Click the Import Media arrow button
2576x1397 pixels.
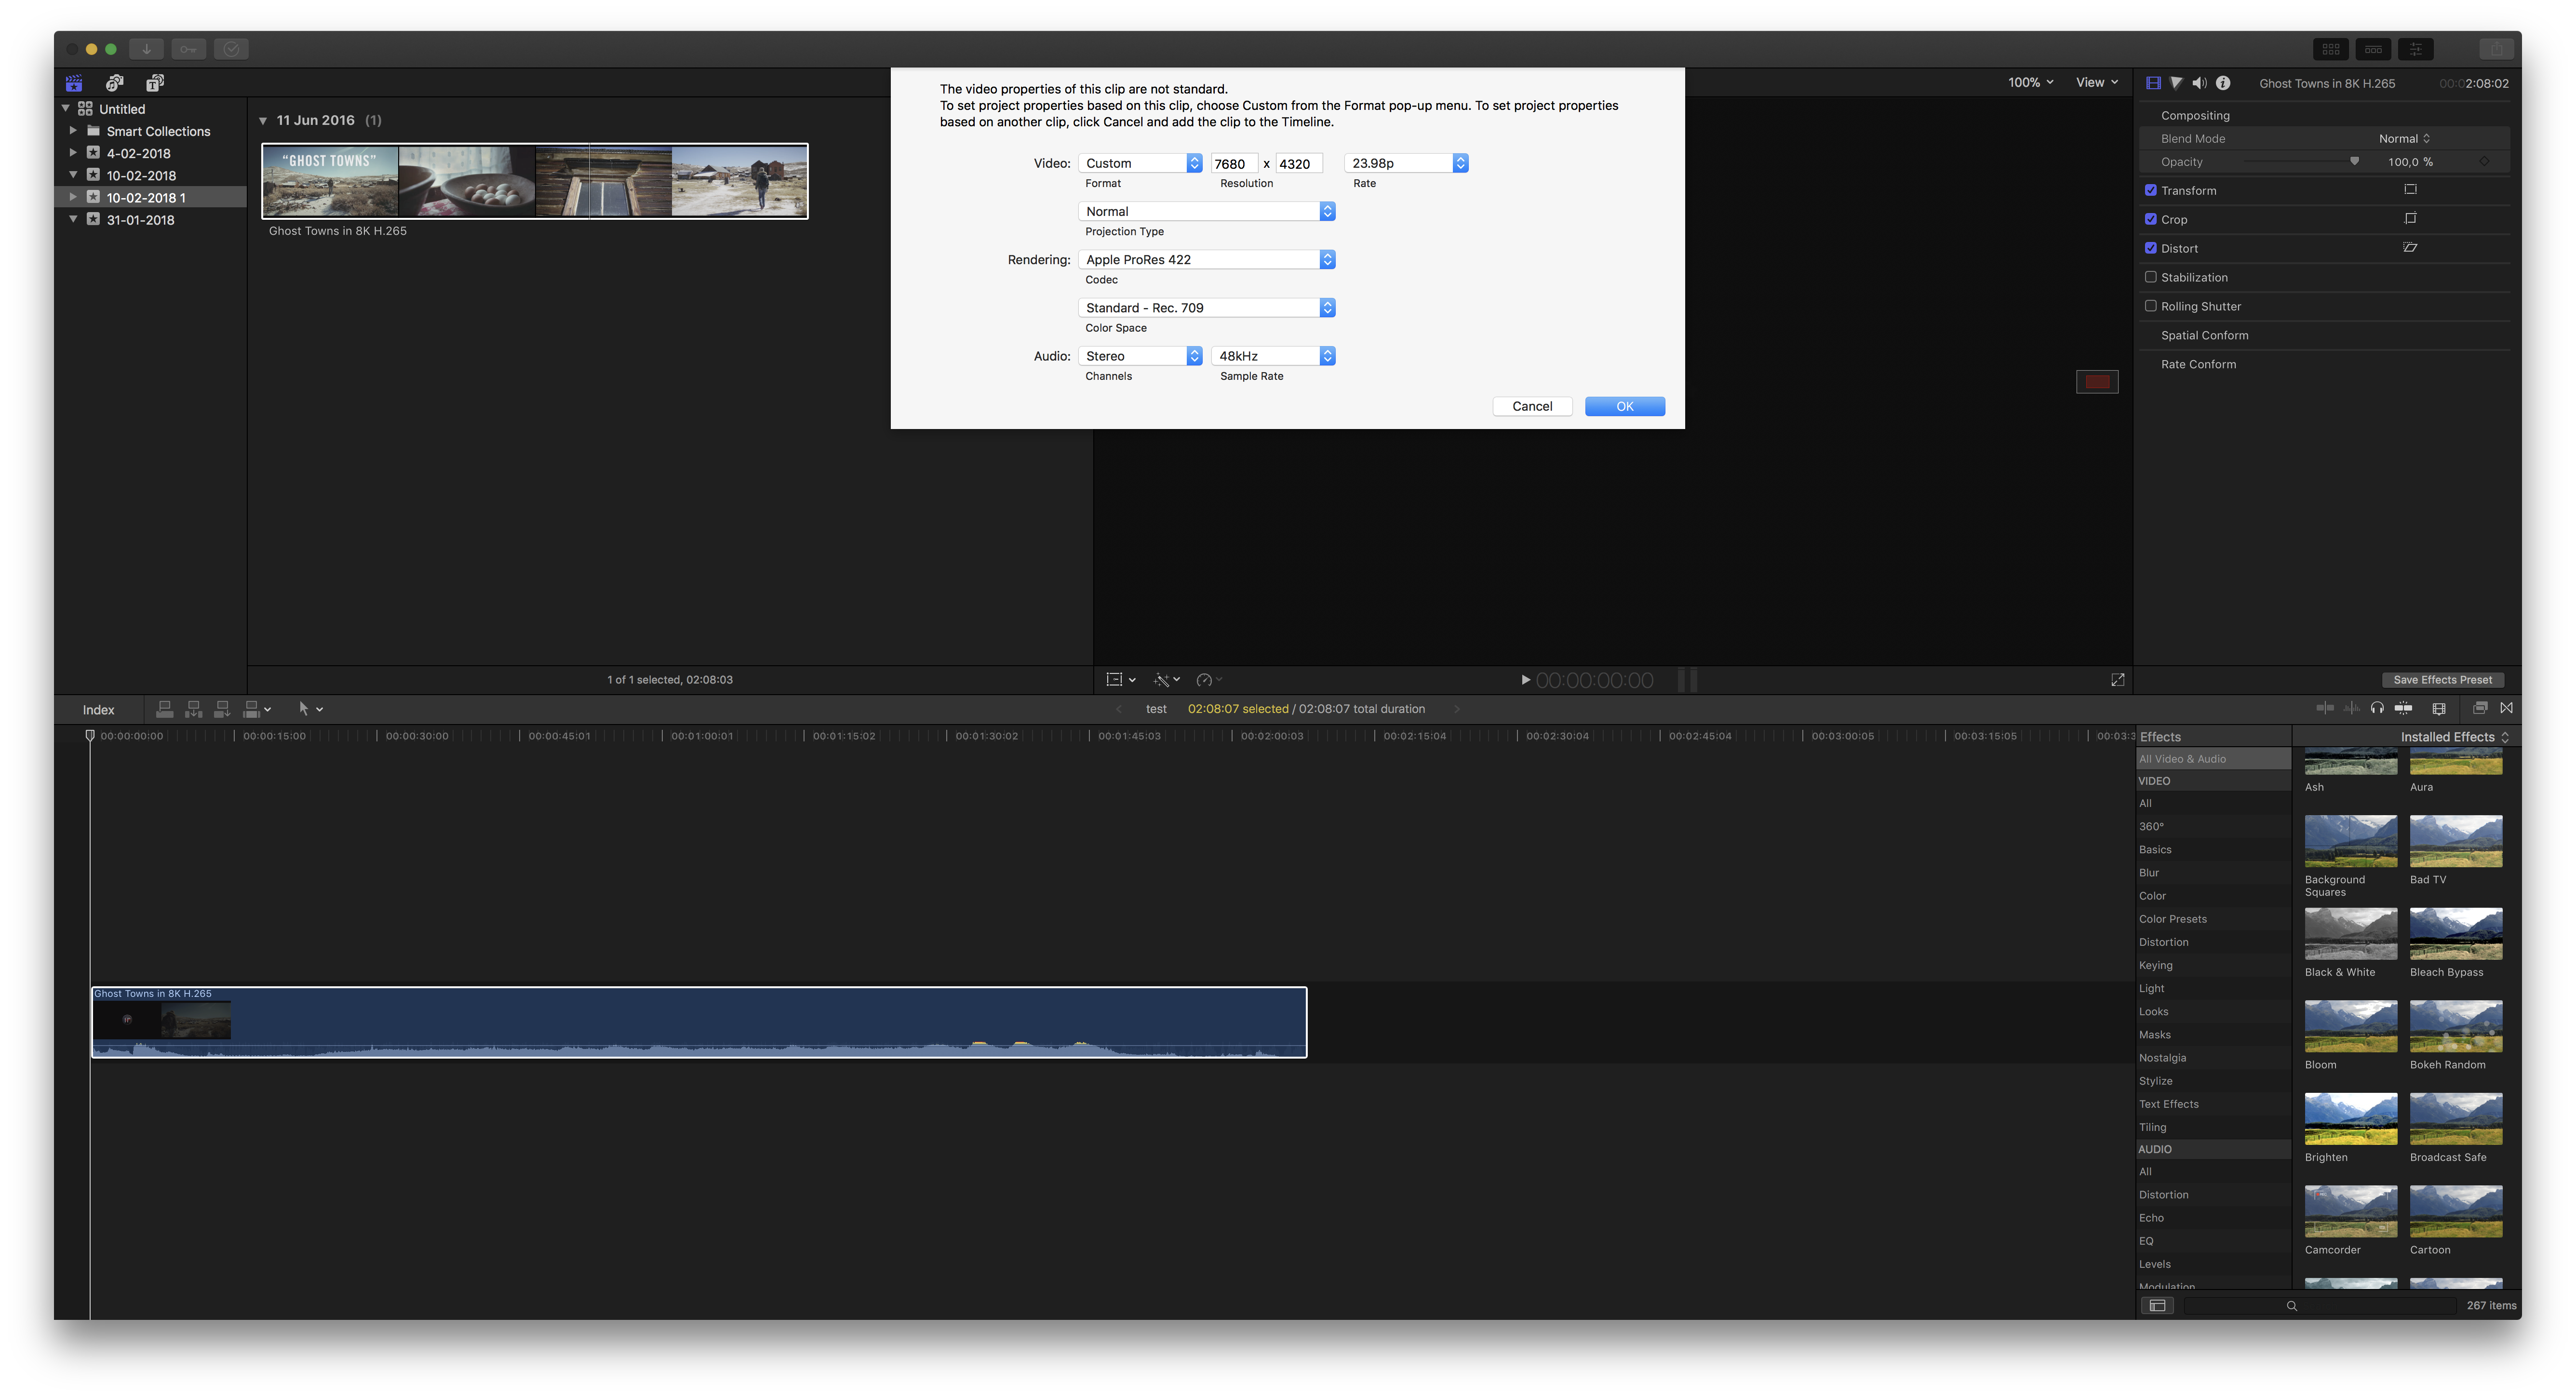coord(146,49)
